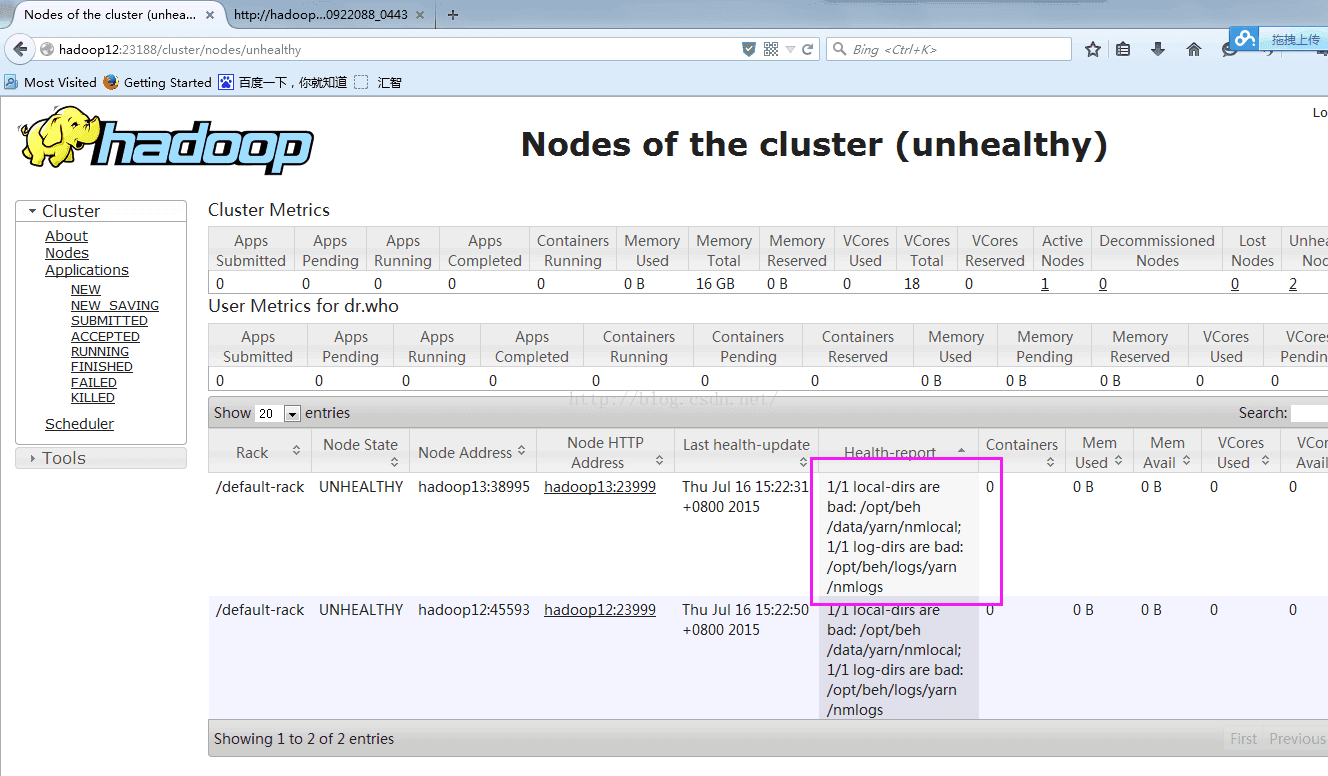Click the First pagination button
This screenshot has height=776, width=1328.
pyautogui.click(x=1244, y=739)
